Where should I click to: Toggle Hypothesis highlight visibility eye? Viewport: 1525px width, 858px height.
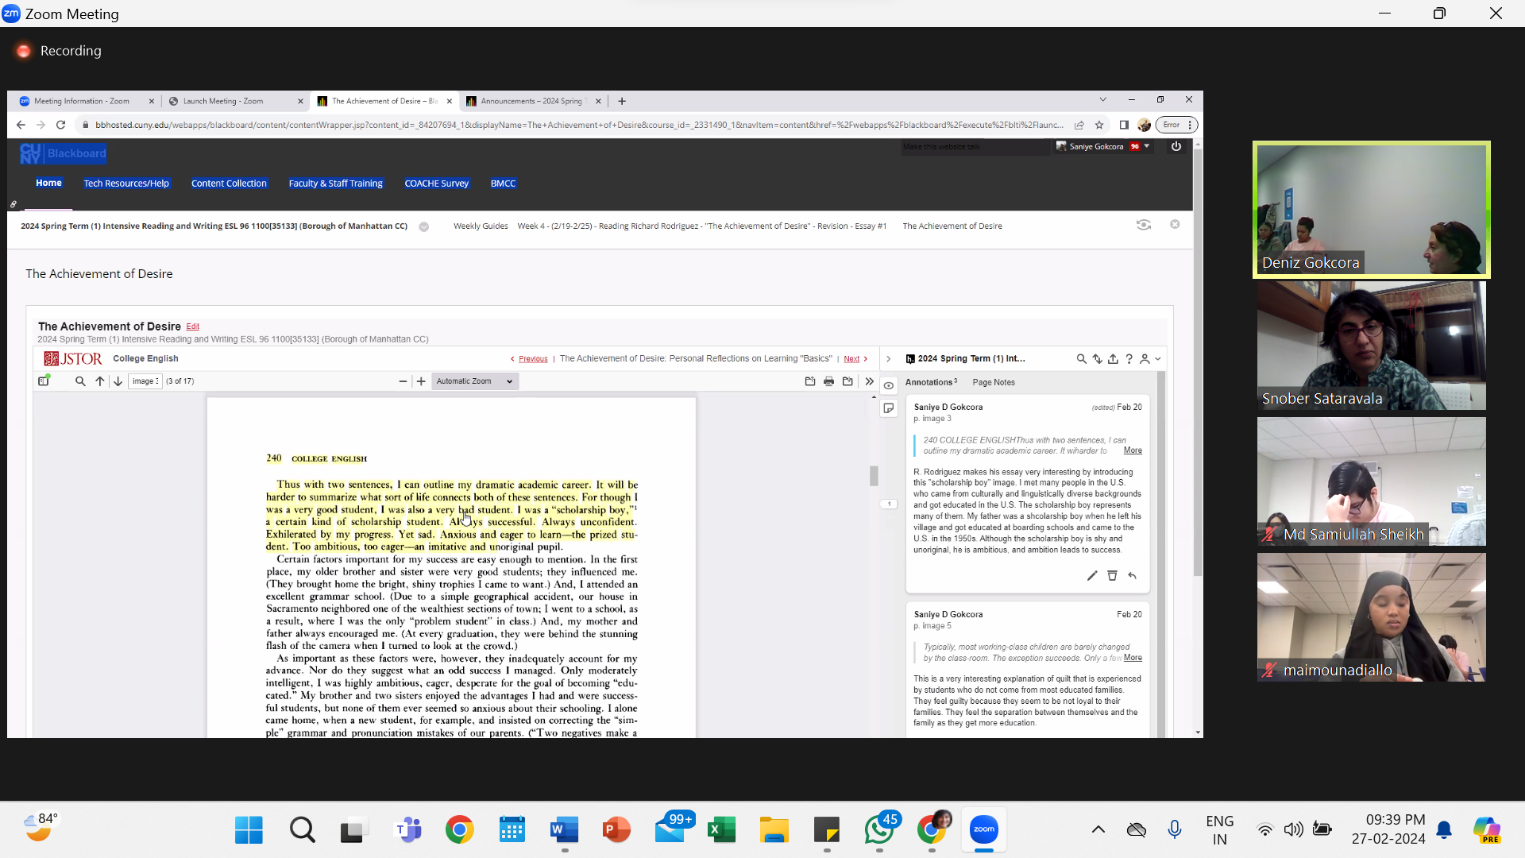click(x=888, y=385)
